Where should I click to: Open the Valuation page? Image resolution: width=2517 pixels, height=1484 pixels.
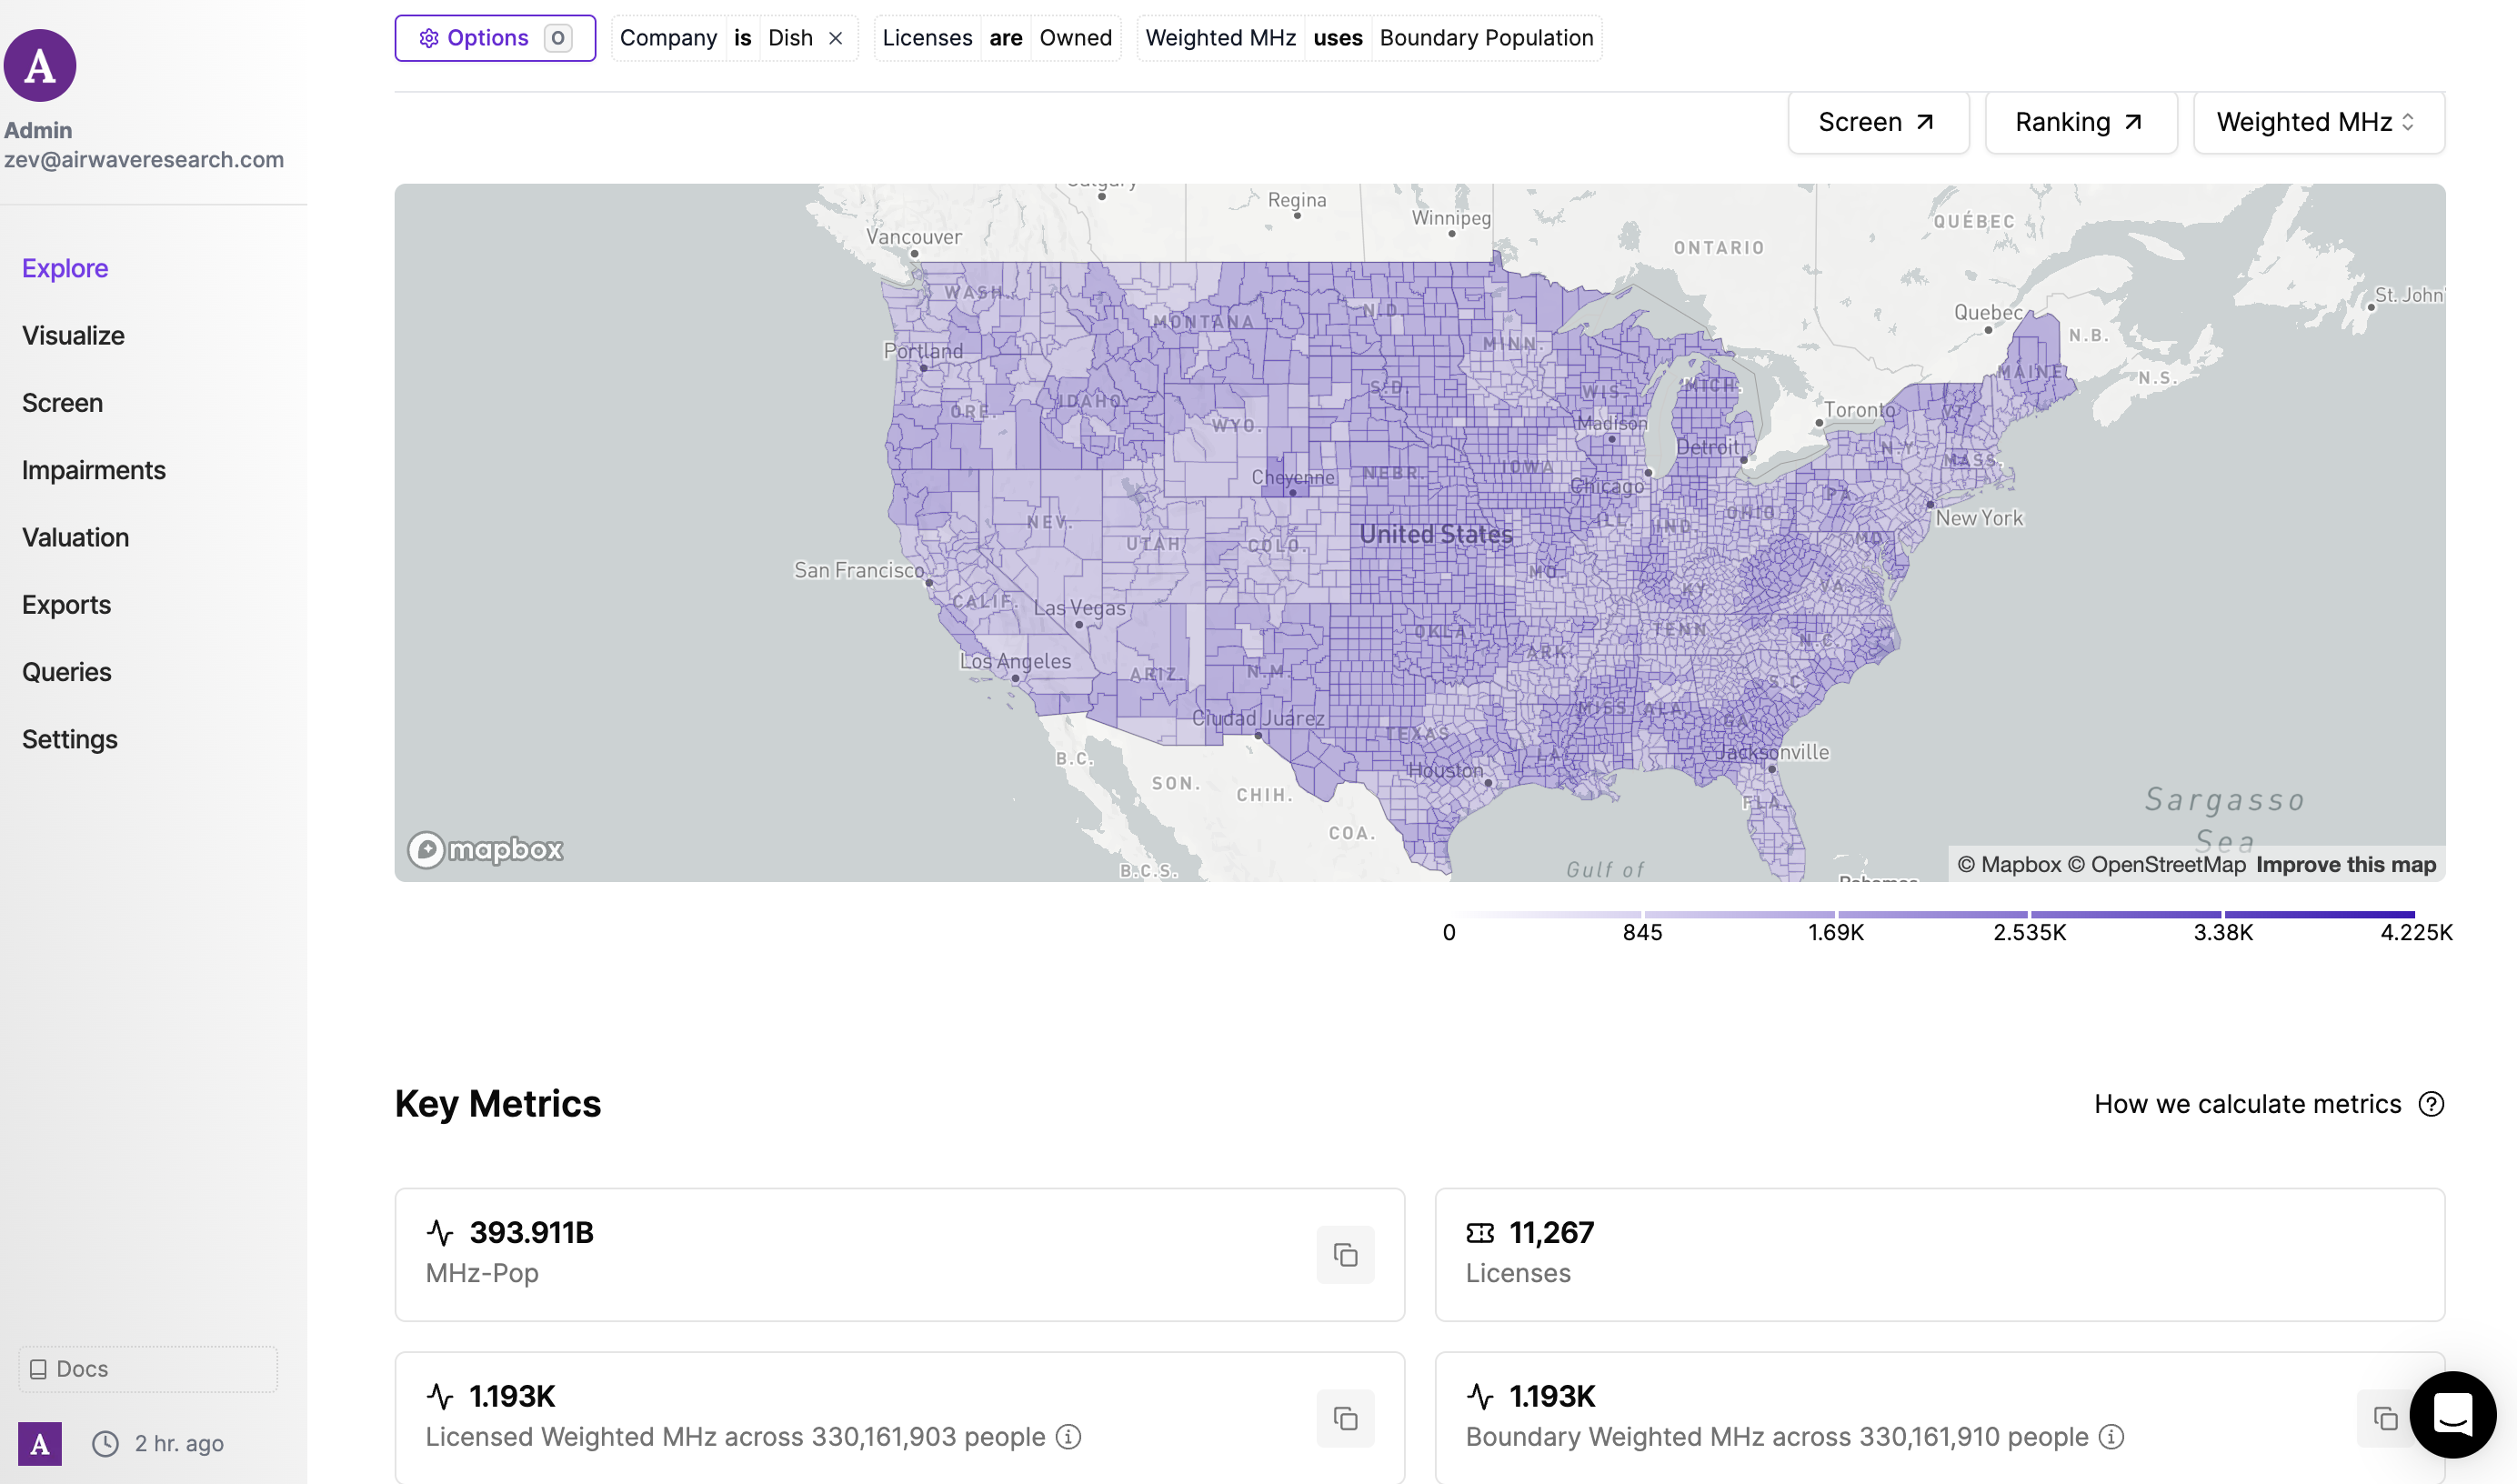coord(75,538)
